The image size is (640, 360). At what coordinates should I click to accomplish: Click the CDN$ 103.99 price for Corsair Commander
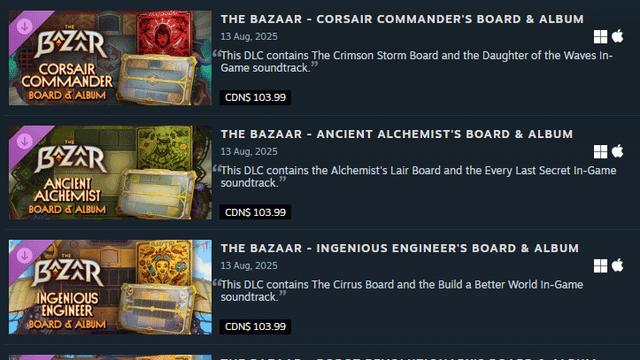click(x=256, y=98)
